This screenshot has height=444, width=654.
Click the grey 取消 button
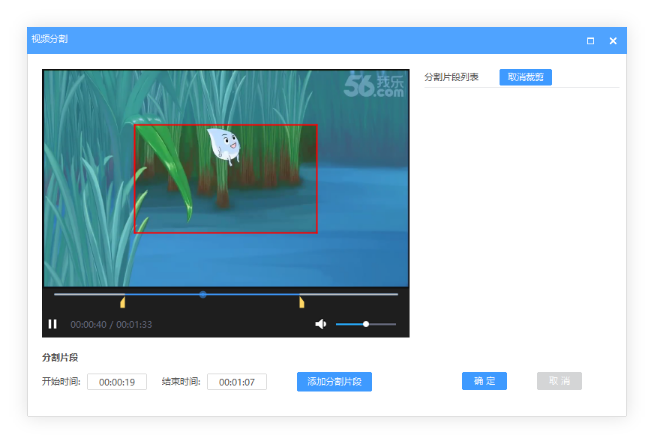559,381
